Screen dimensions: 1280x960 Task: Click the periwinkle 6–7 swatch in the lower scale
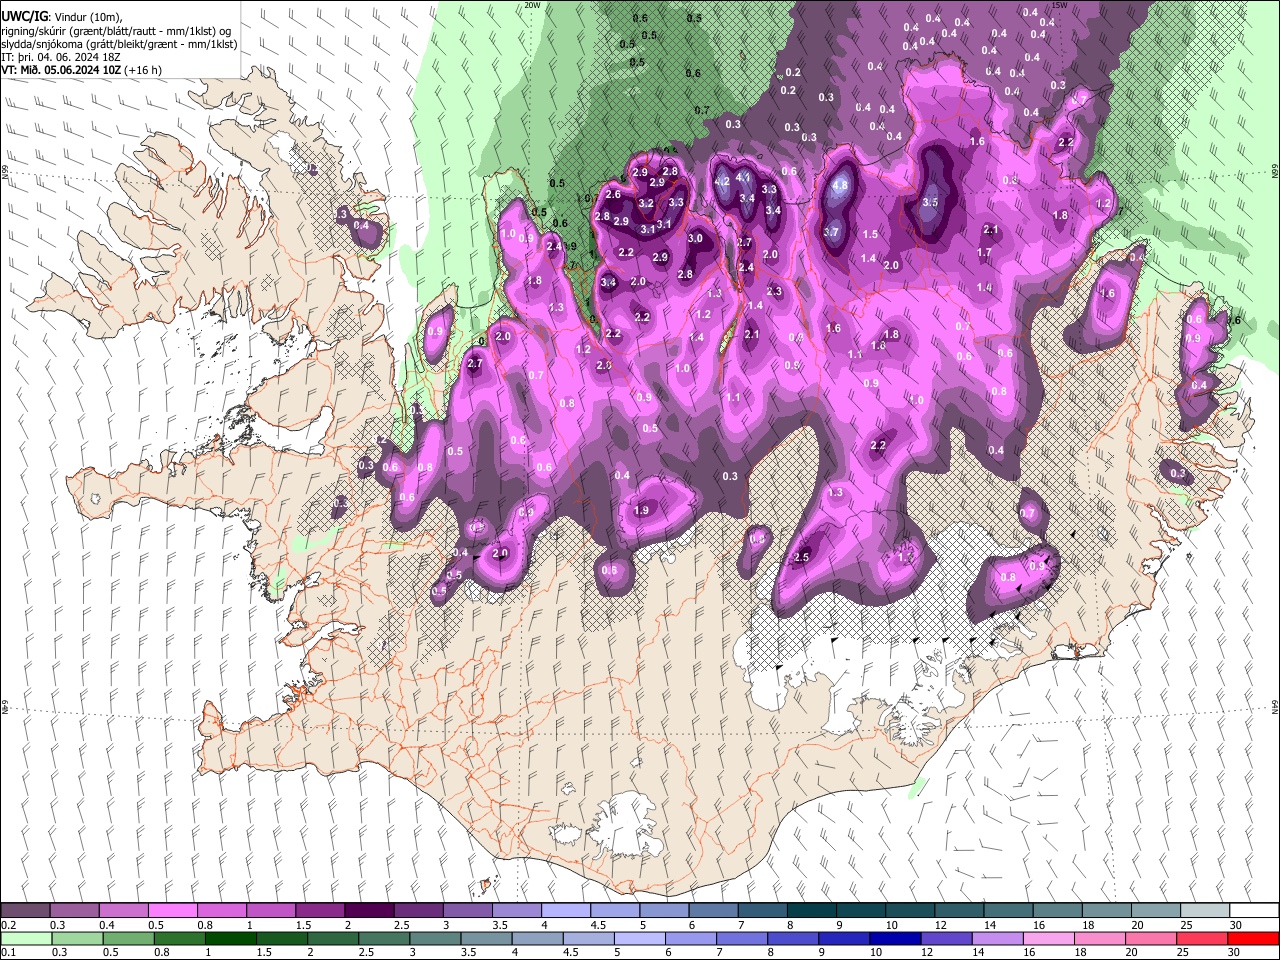coord(690,938)
